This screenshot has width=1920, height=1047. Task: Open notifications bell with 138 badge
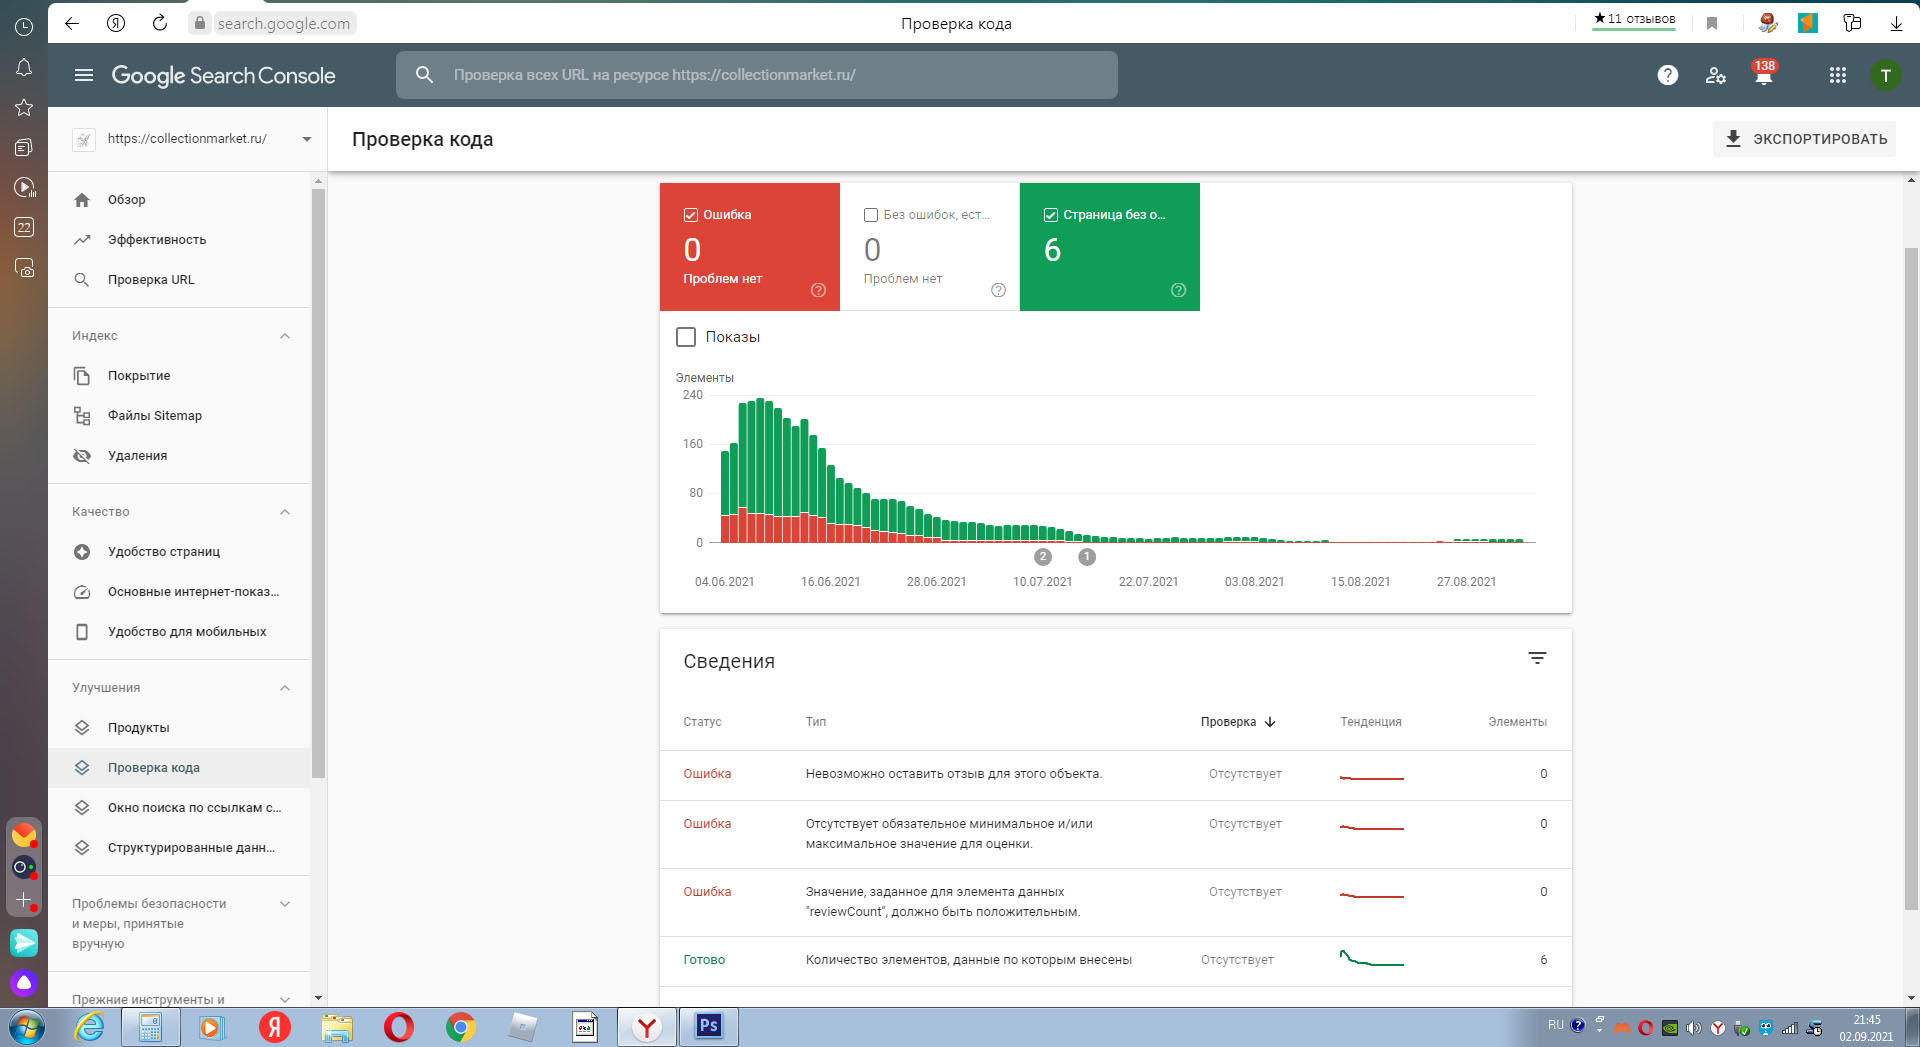(x=1764, y=73)
